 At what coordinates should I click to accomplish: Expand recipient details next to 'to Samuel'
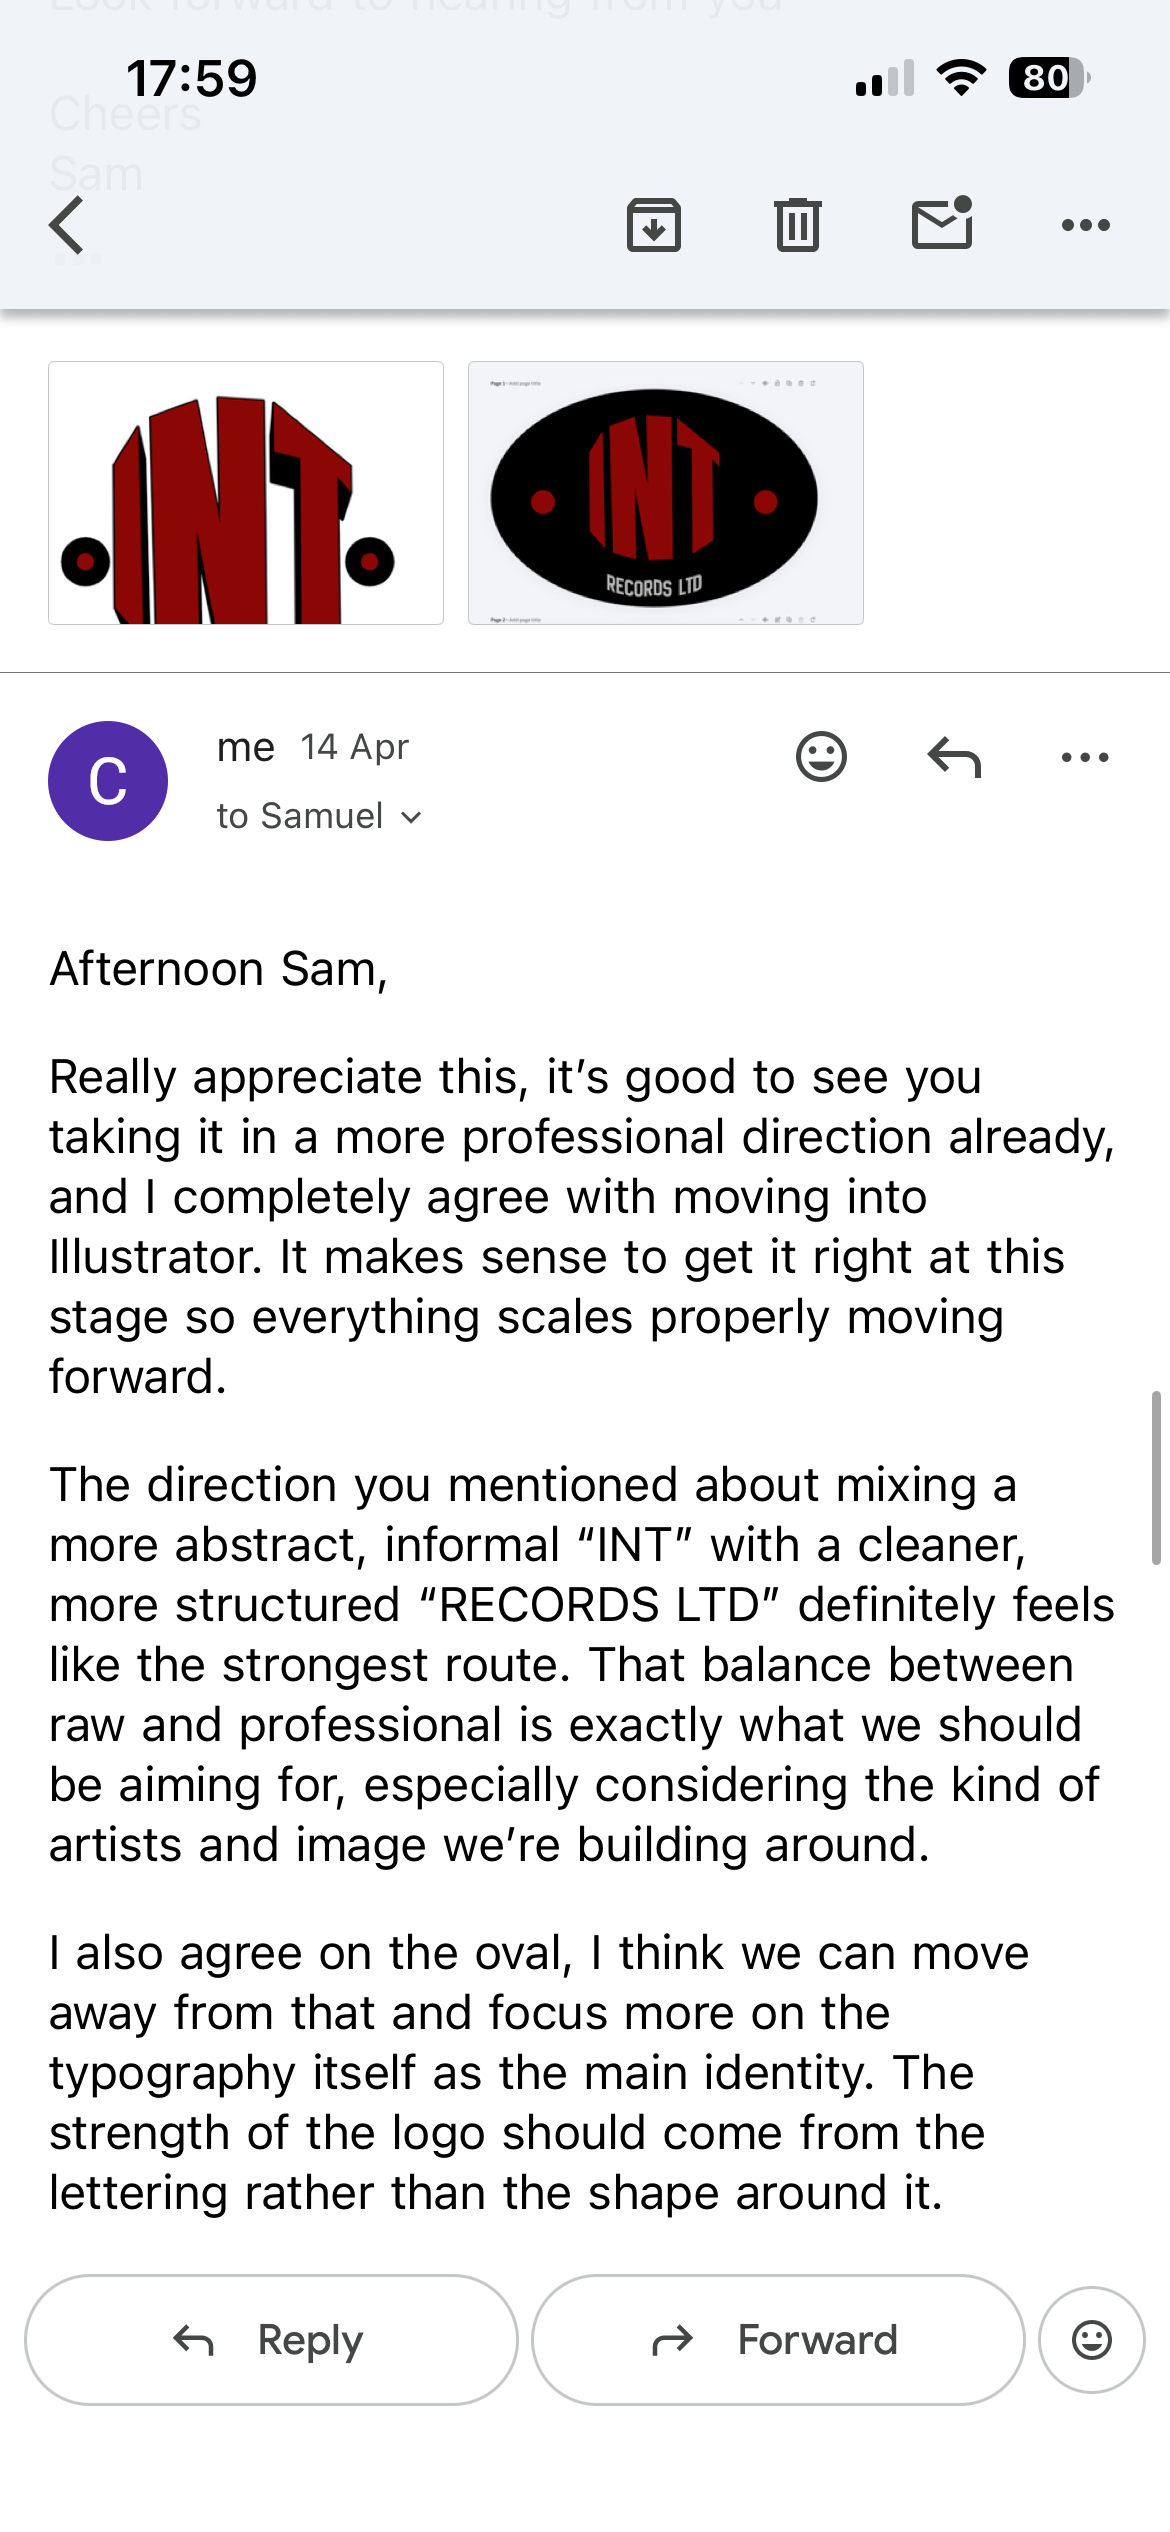tap(411, 818)
